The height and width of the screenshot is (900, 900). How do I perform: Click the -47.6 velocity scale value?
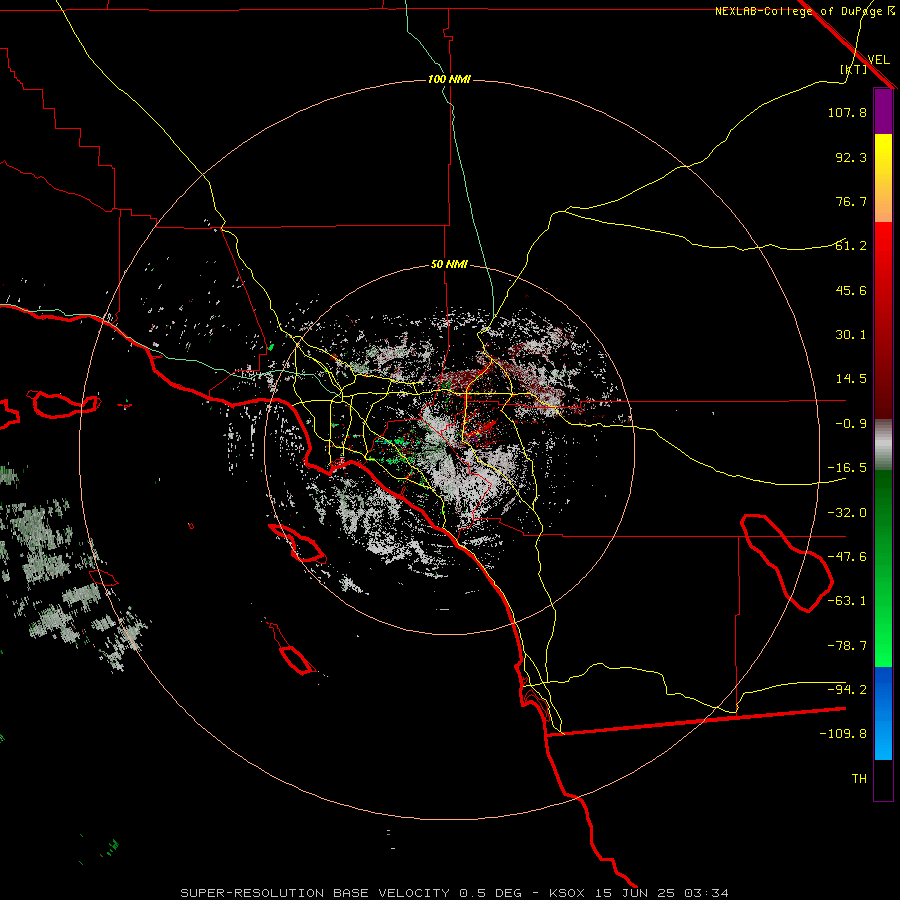click(x=847, y=557)
